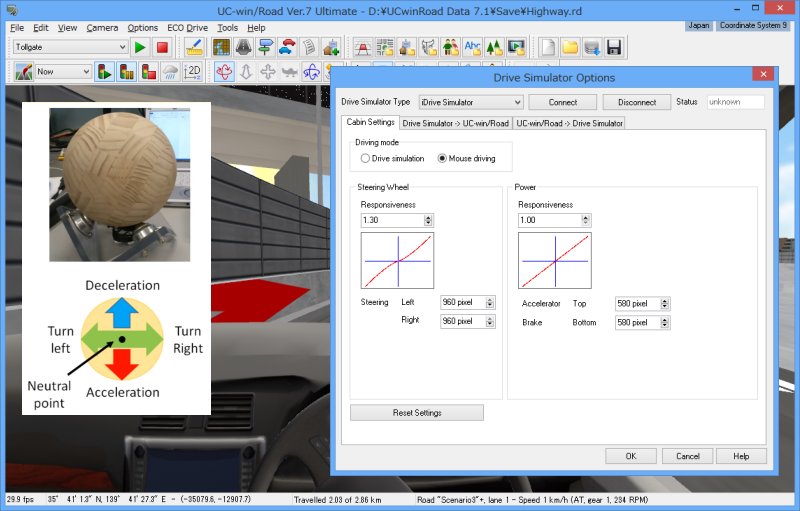Adjust Steering Left pixel spinner
800x511 pixels.
[490, 302]
